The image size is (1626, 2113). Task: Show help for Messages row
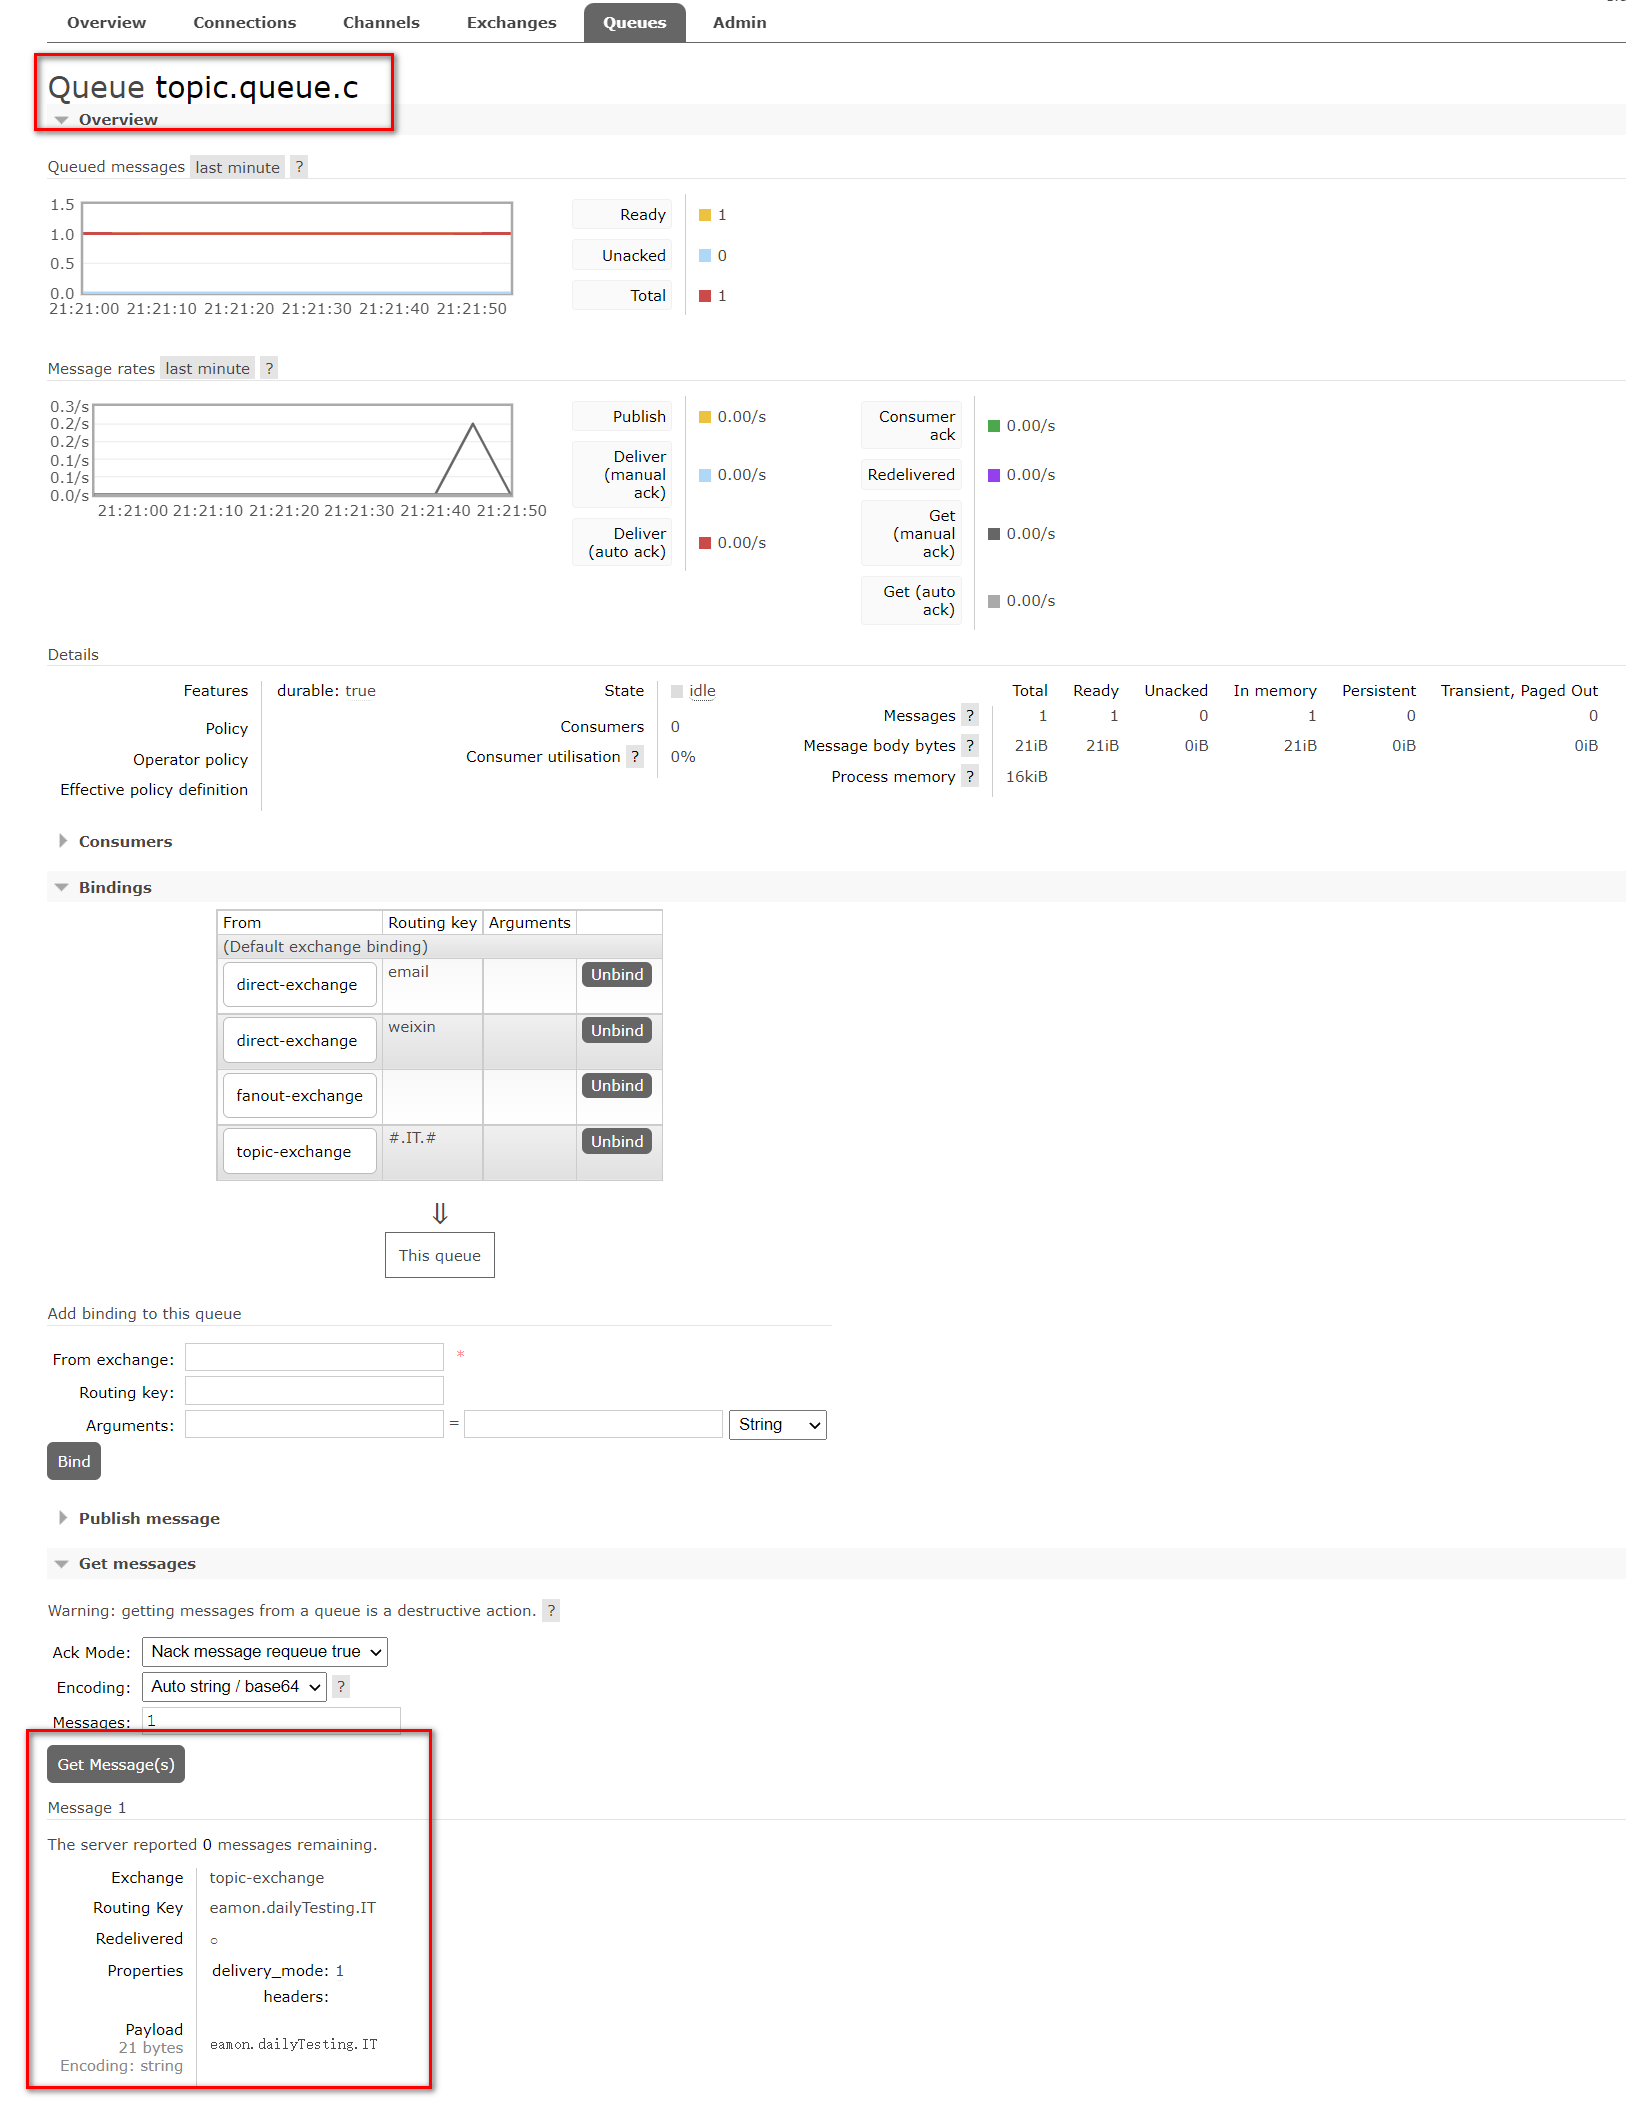(970, 715)
